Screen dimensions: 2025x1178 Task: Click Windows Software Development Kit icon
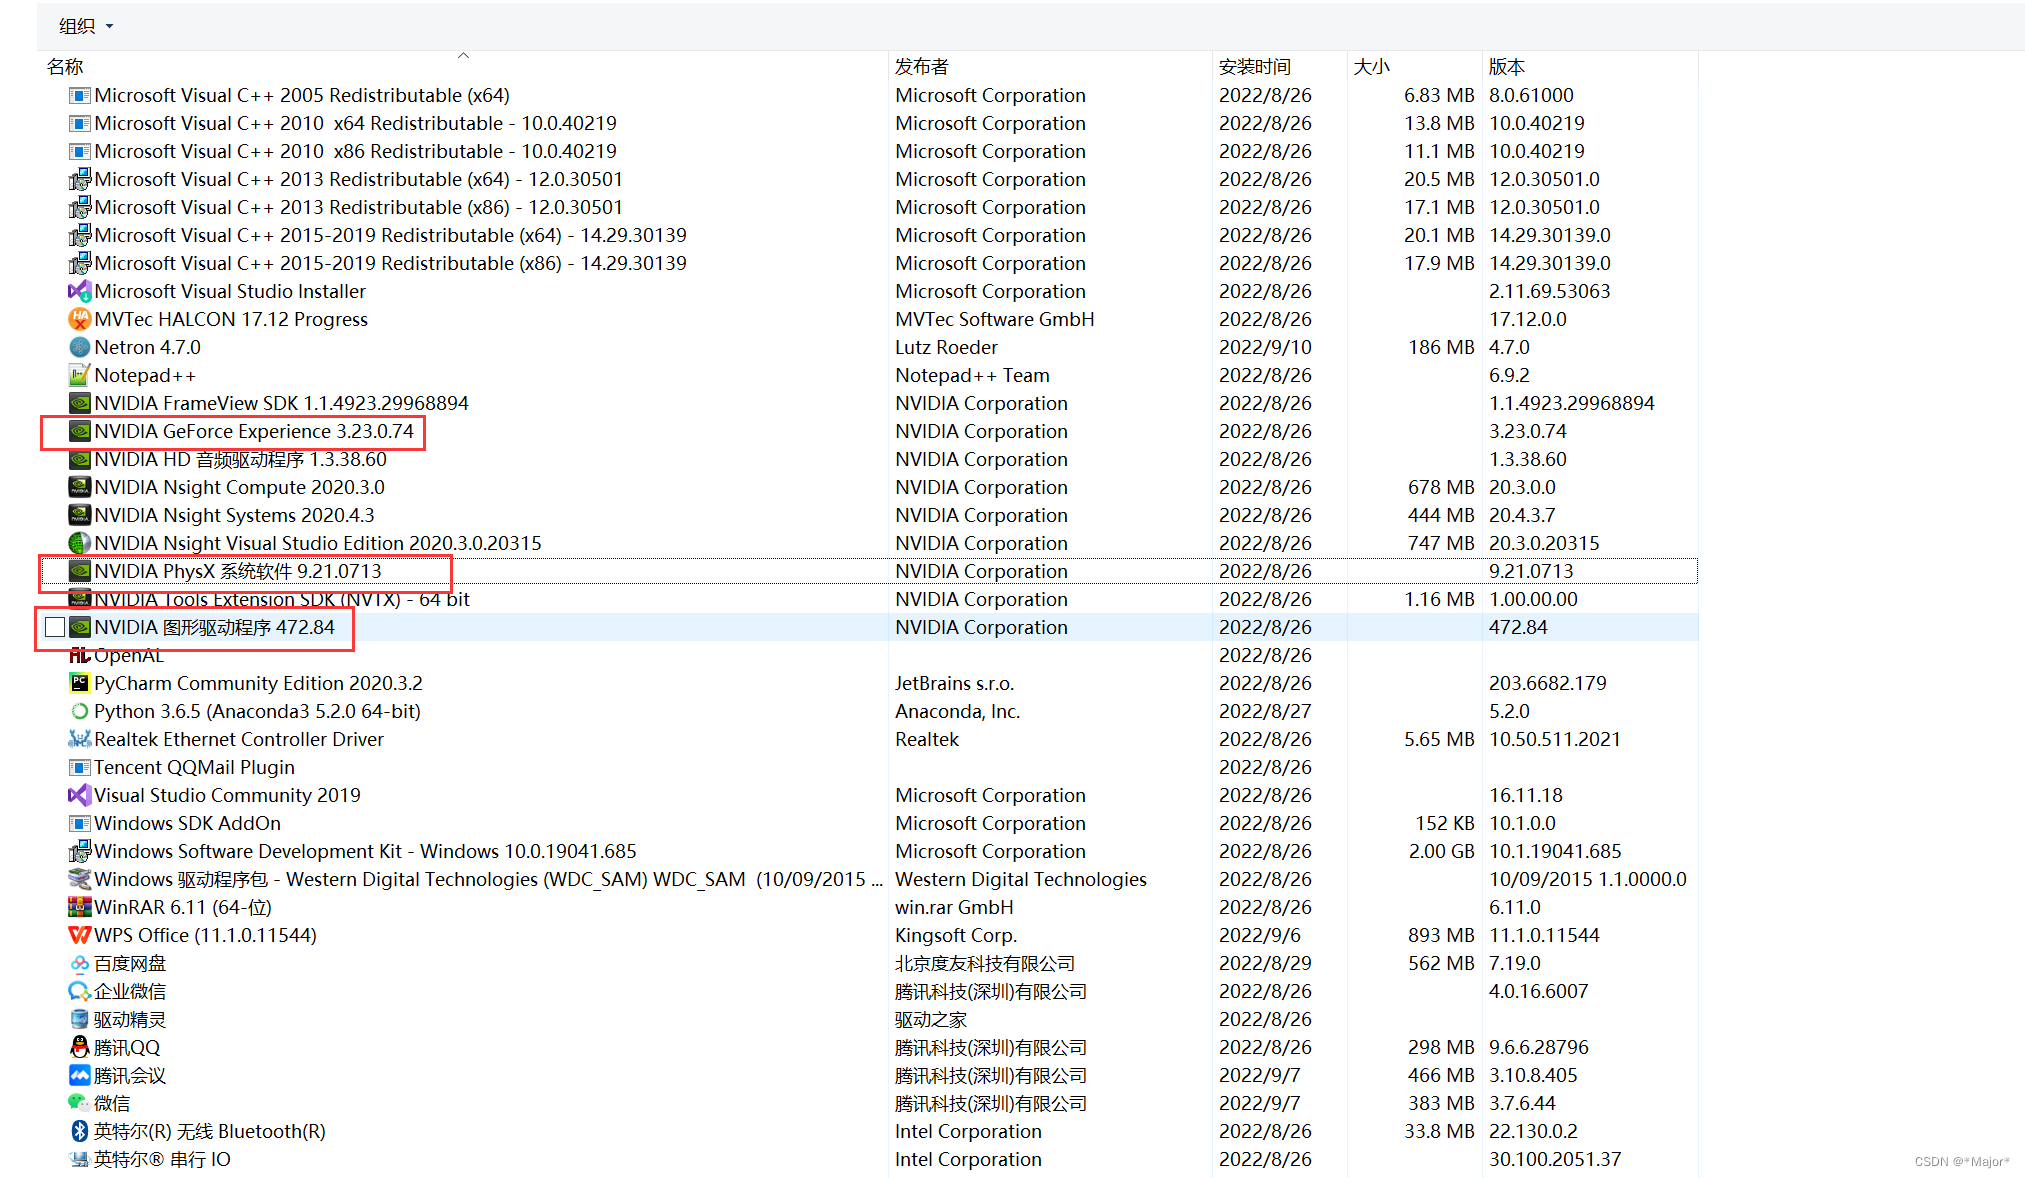(79, 851)
